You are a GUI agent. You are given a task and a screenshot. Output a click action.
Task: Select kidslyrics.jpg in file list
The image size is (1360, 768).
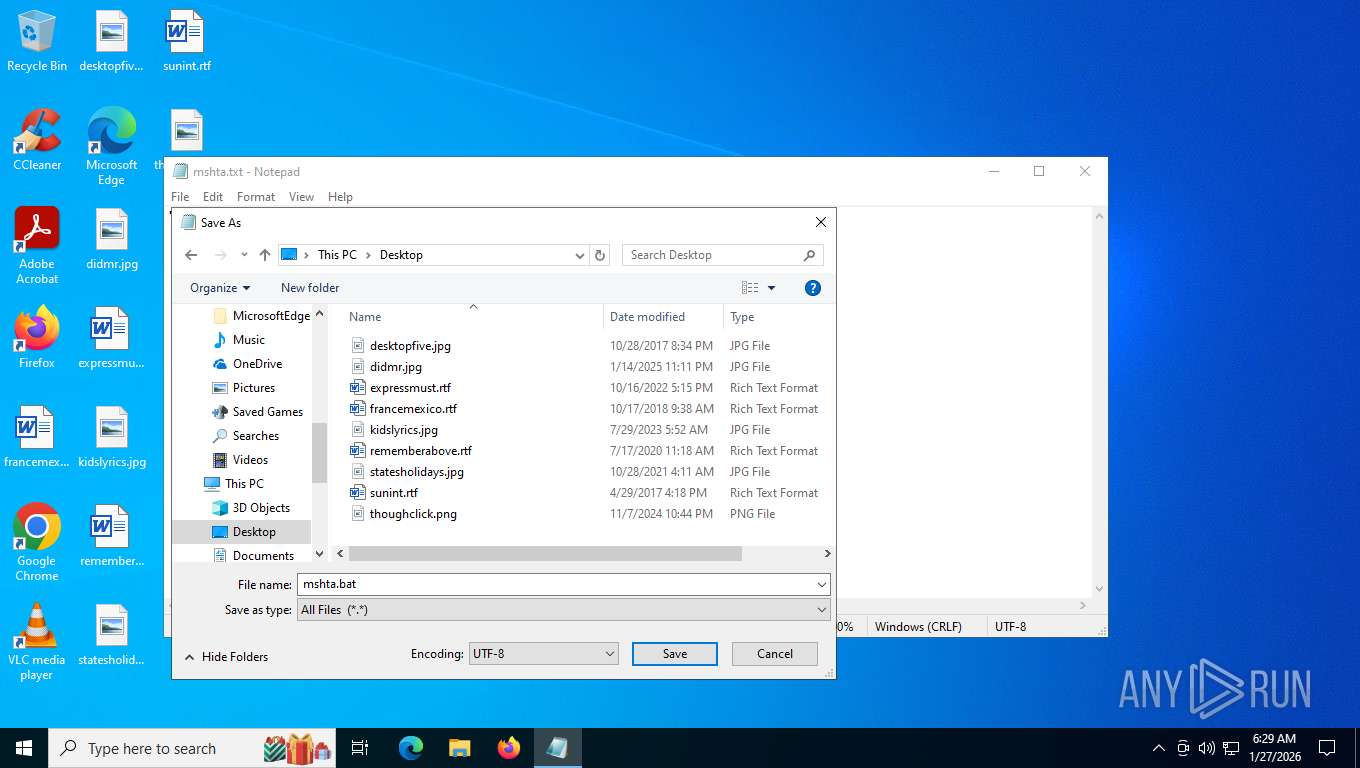point(403,430)
